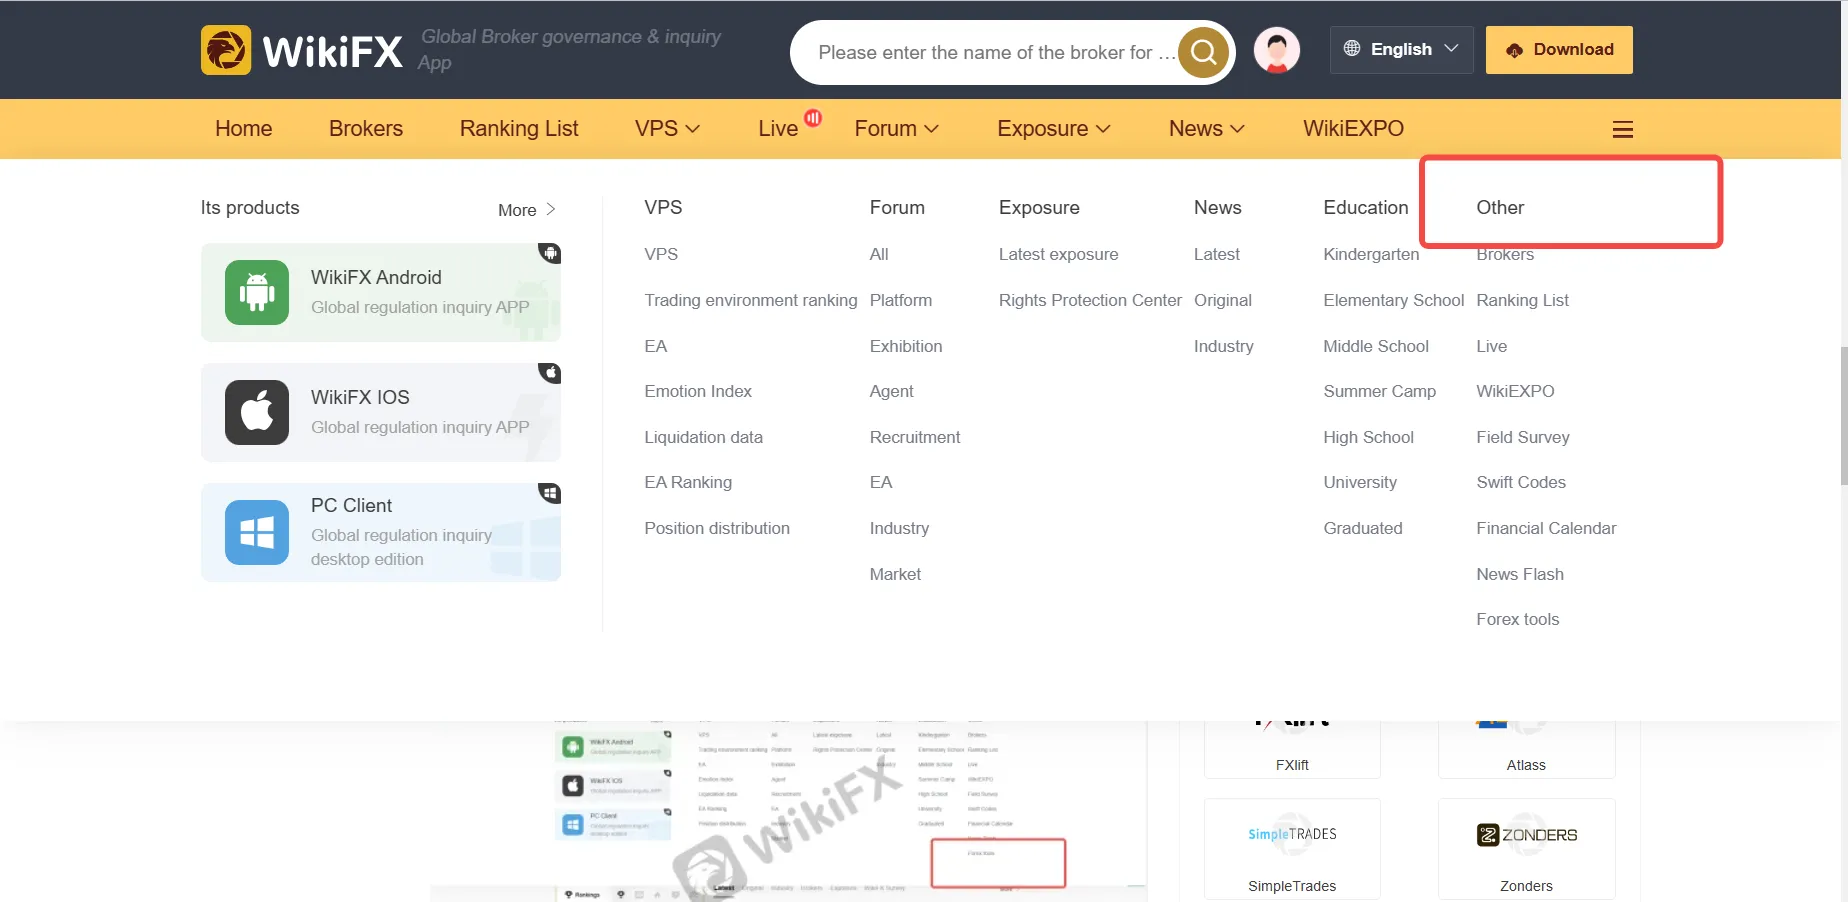Click the Live broadcasting red badge

coord(813,118)
